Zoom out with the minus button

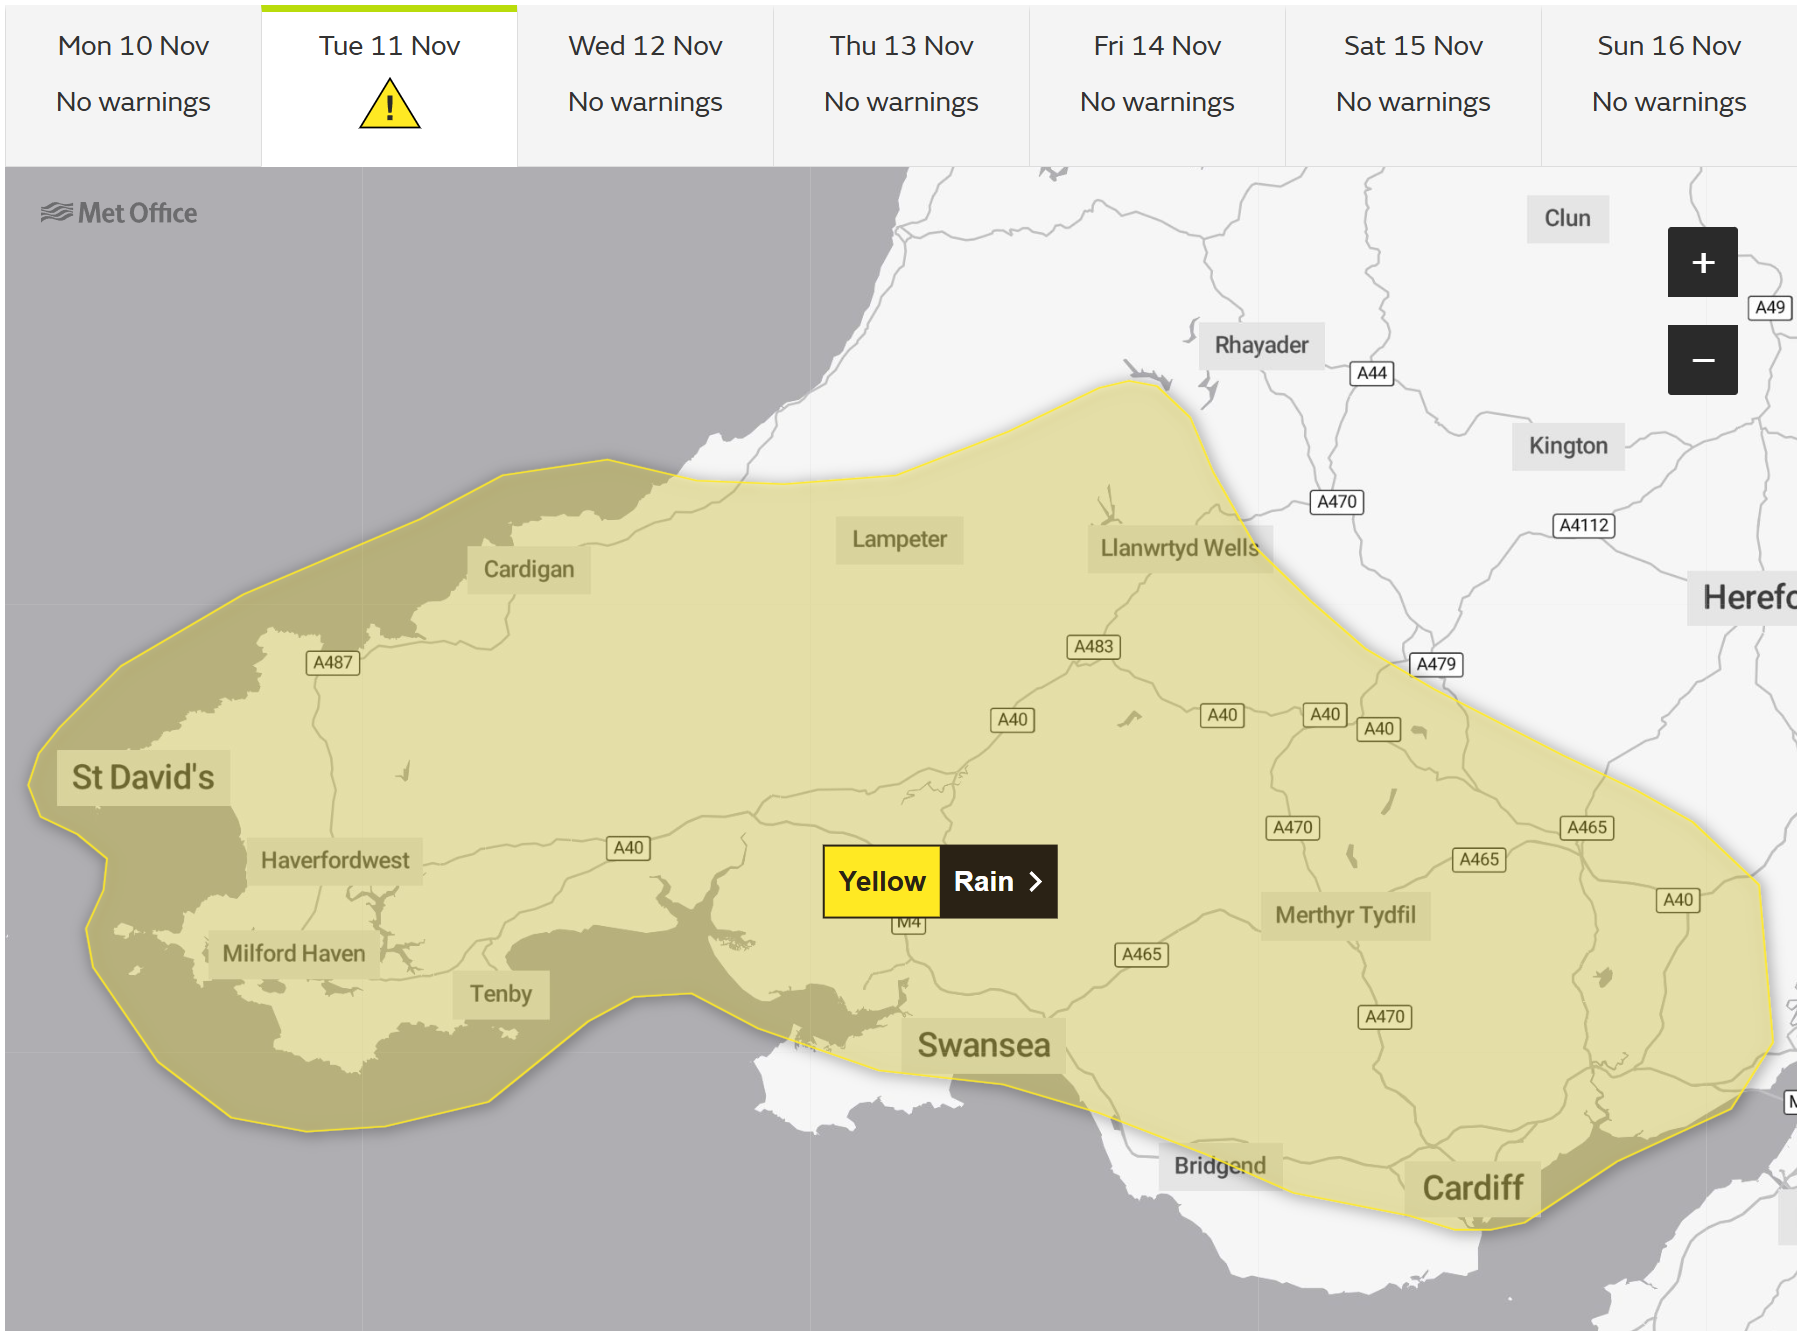tap(1702, 360)
